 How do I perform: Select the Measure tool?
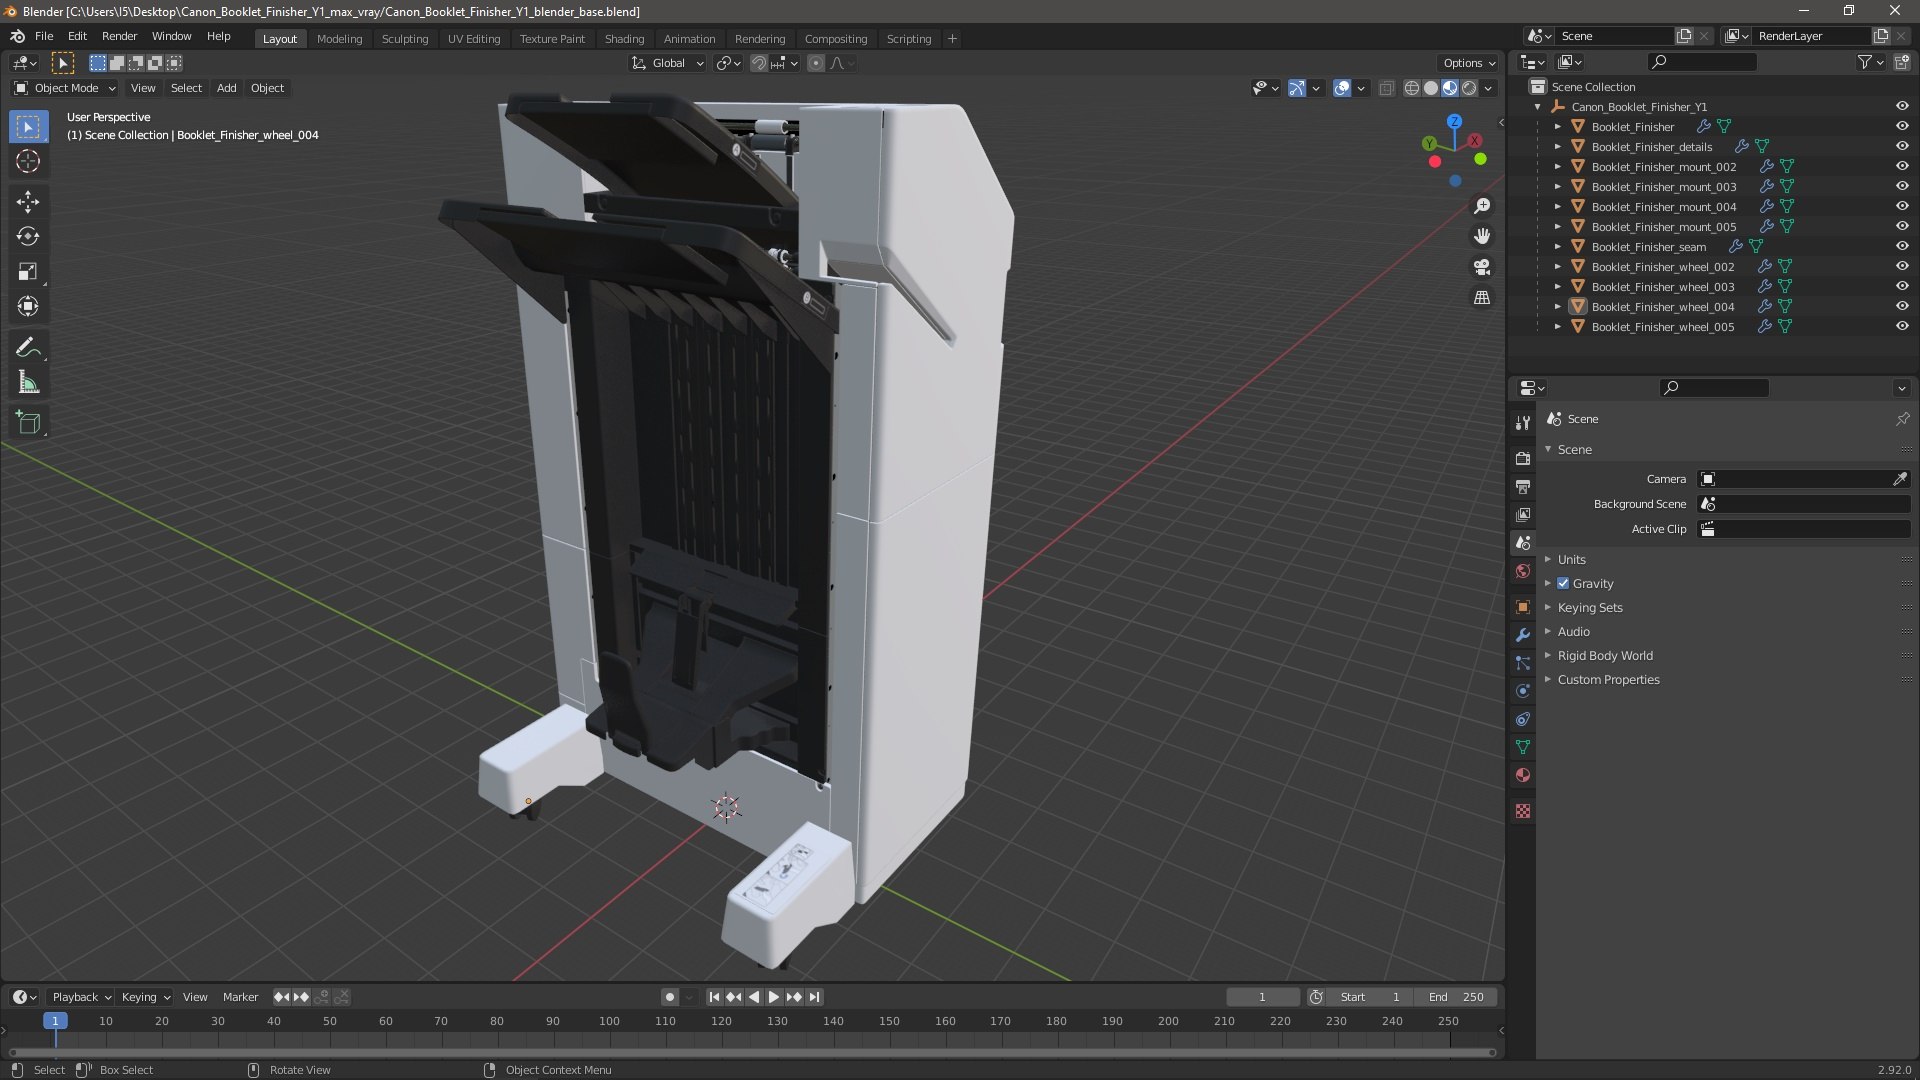coord(28,383)
